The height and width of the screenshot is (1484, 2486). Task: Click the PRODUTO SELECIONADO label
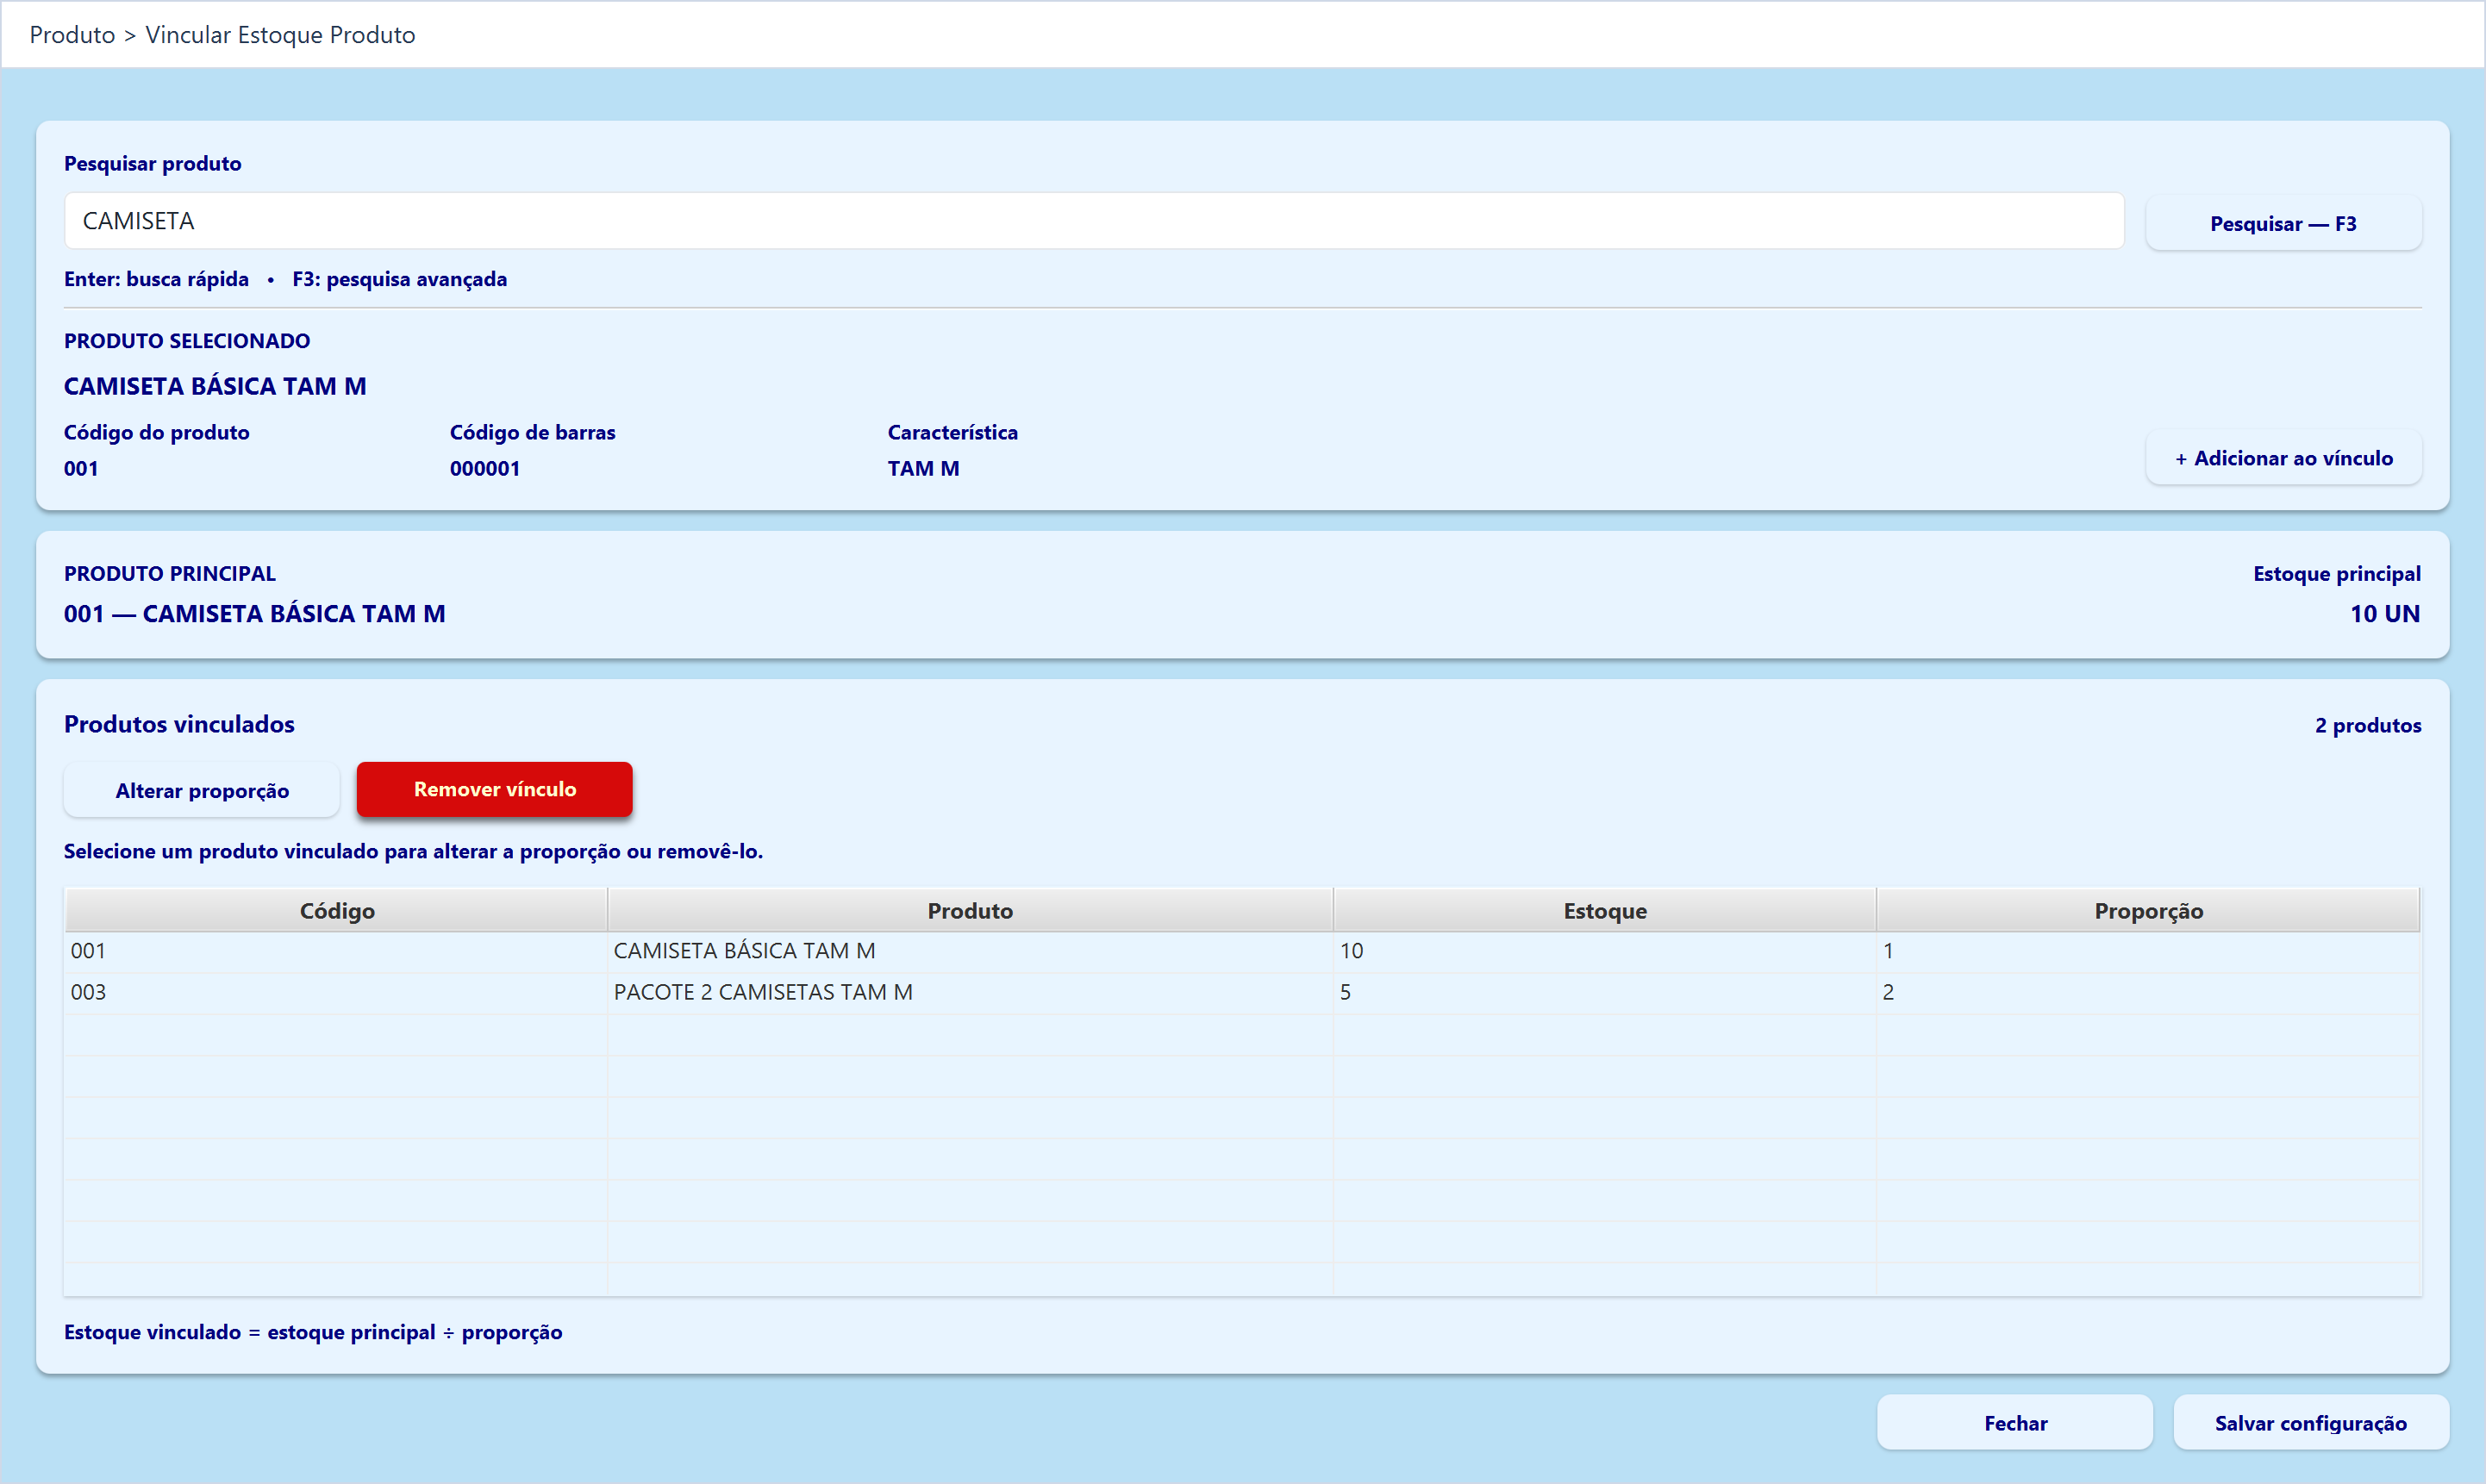click(x=187, y=341)
